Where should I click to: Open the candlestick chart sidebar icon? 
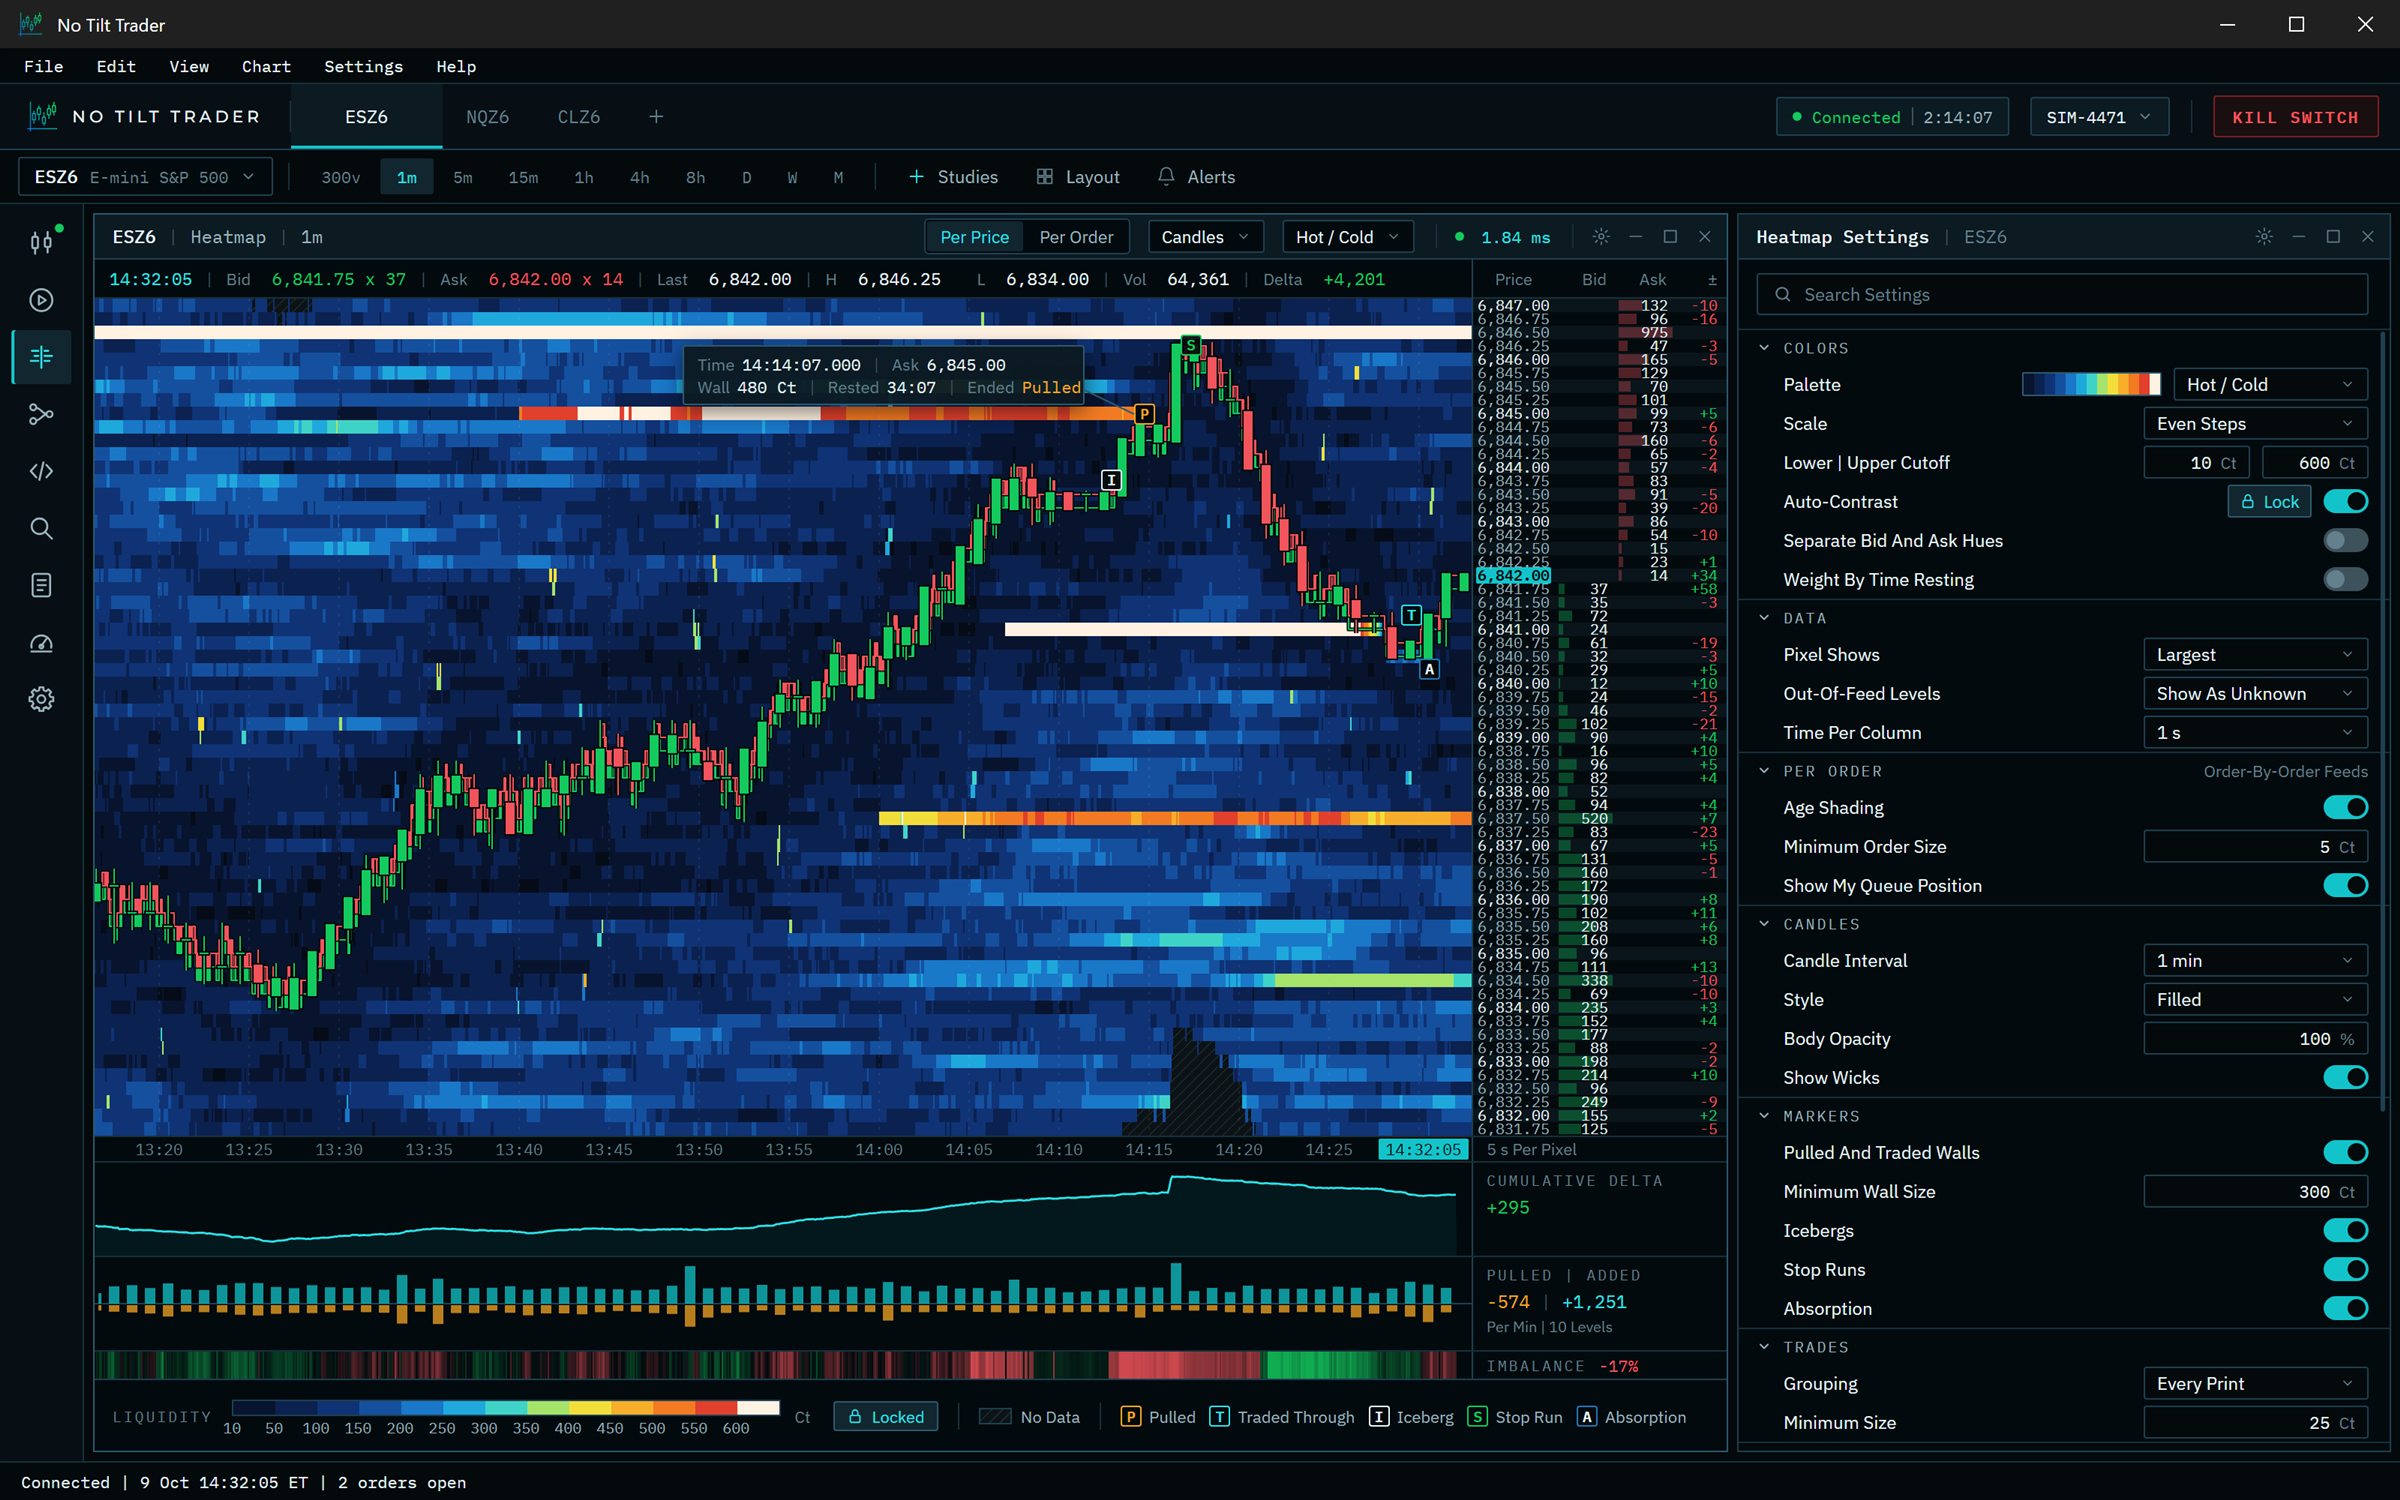click(41, 242)
